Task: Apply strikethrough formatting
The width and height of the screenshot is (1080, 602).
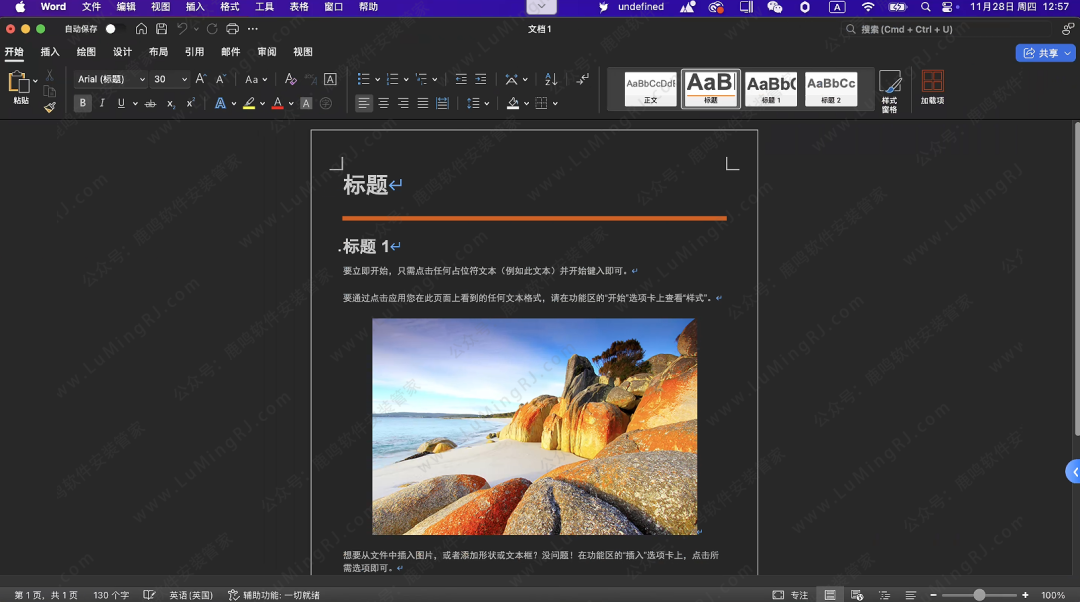Action: click(150, 103)
